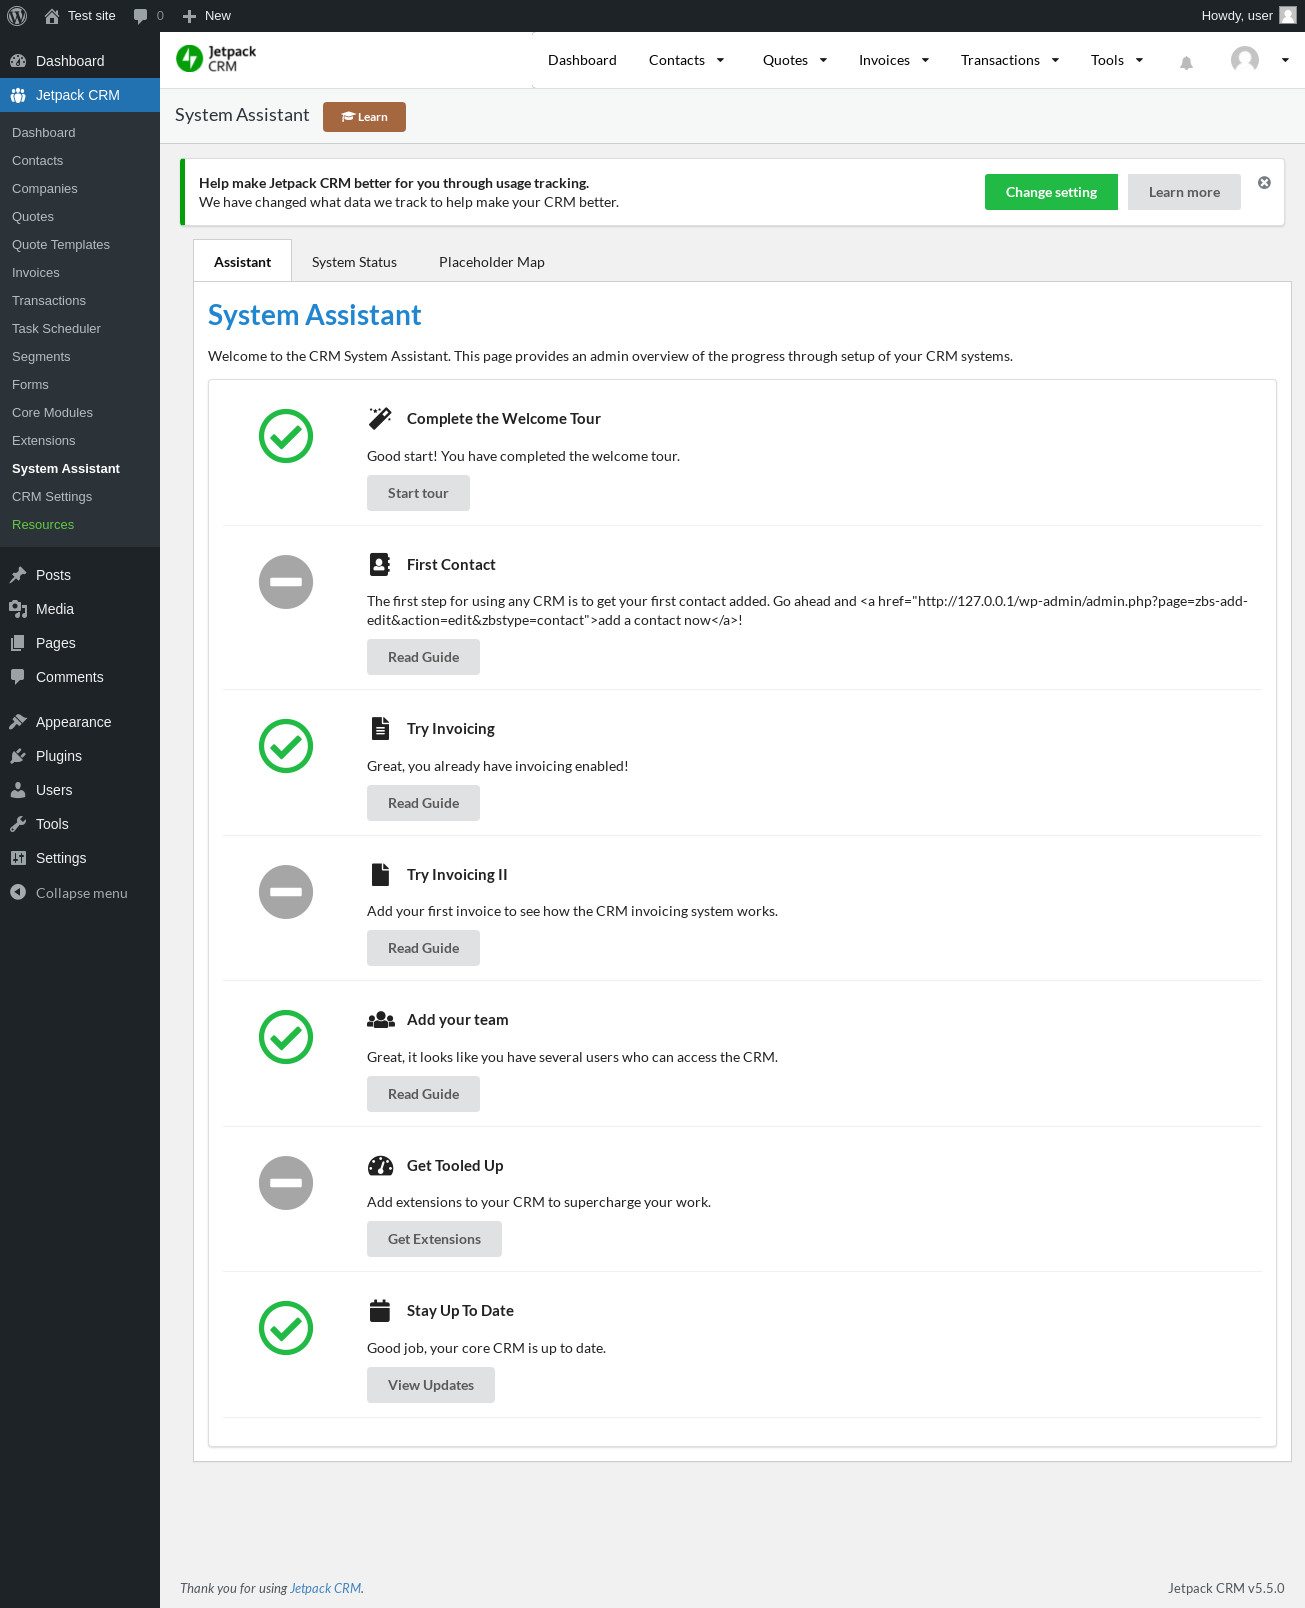Click the notification bell icon

click(1186, 62)
